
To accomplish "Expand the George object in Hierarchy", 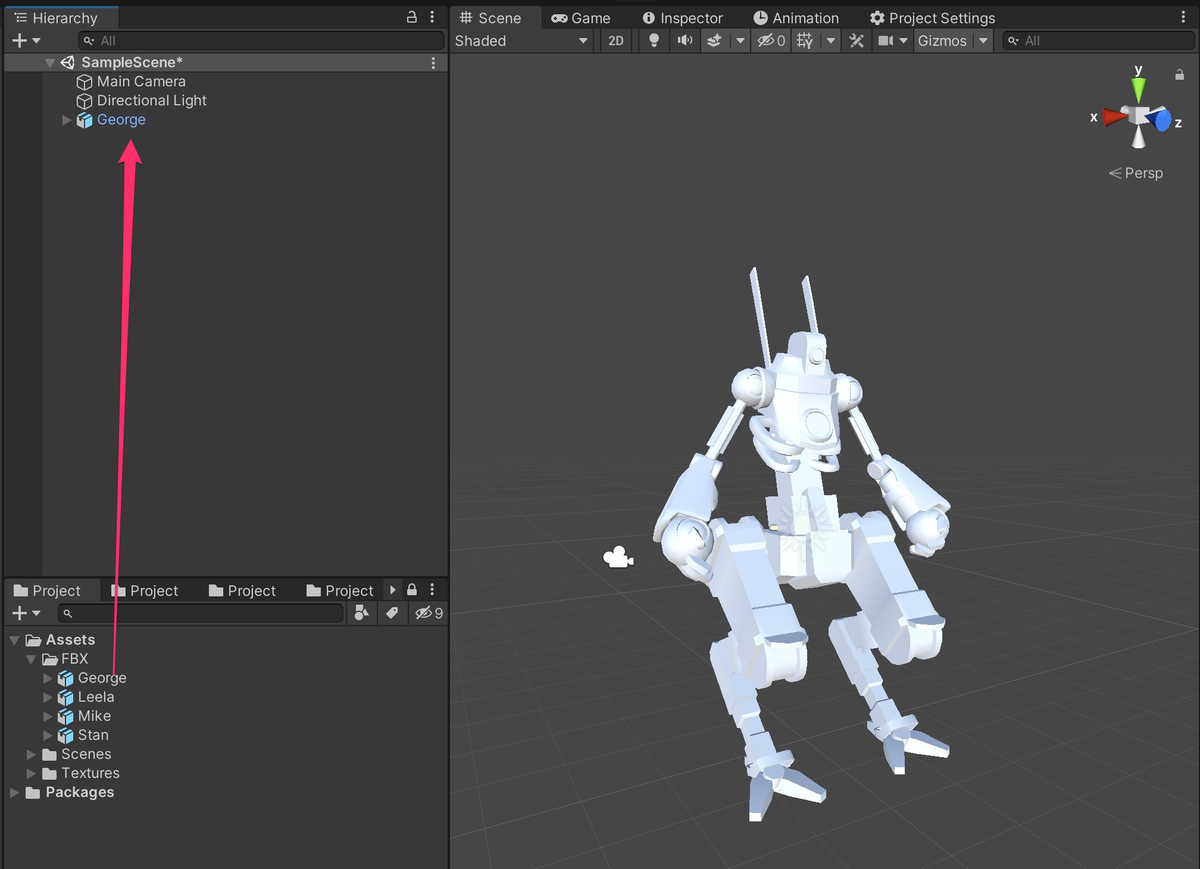I will point(67,120).
